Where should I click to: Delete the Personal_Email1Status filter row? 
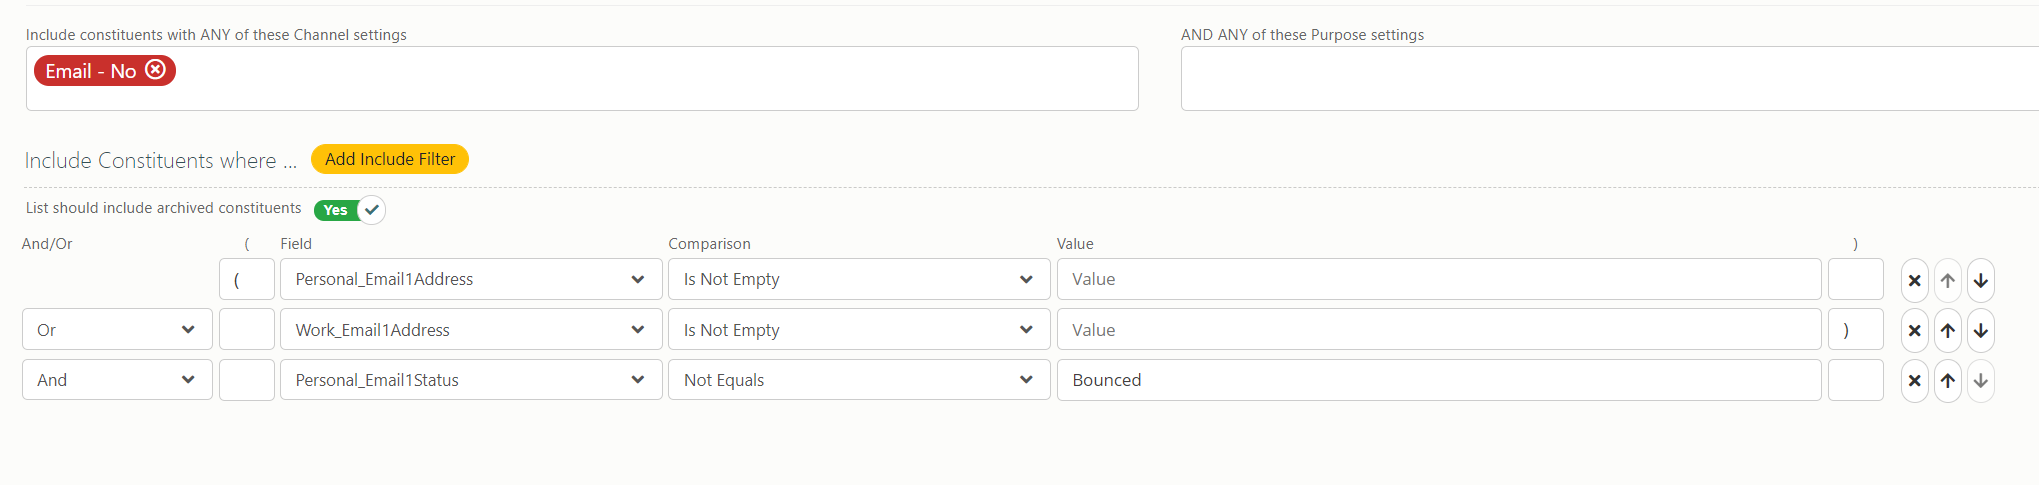tap(1914, 380)
